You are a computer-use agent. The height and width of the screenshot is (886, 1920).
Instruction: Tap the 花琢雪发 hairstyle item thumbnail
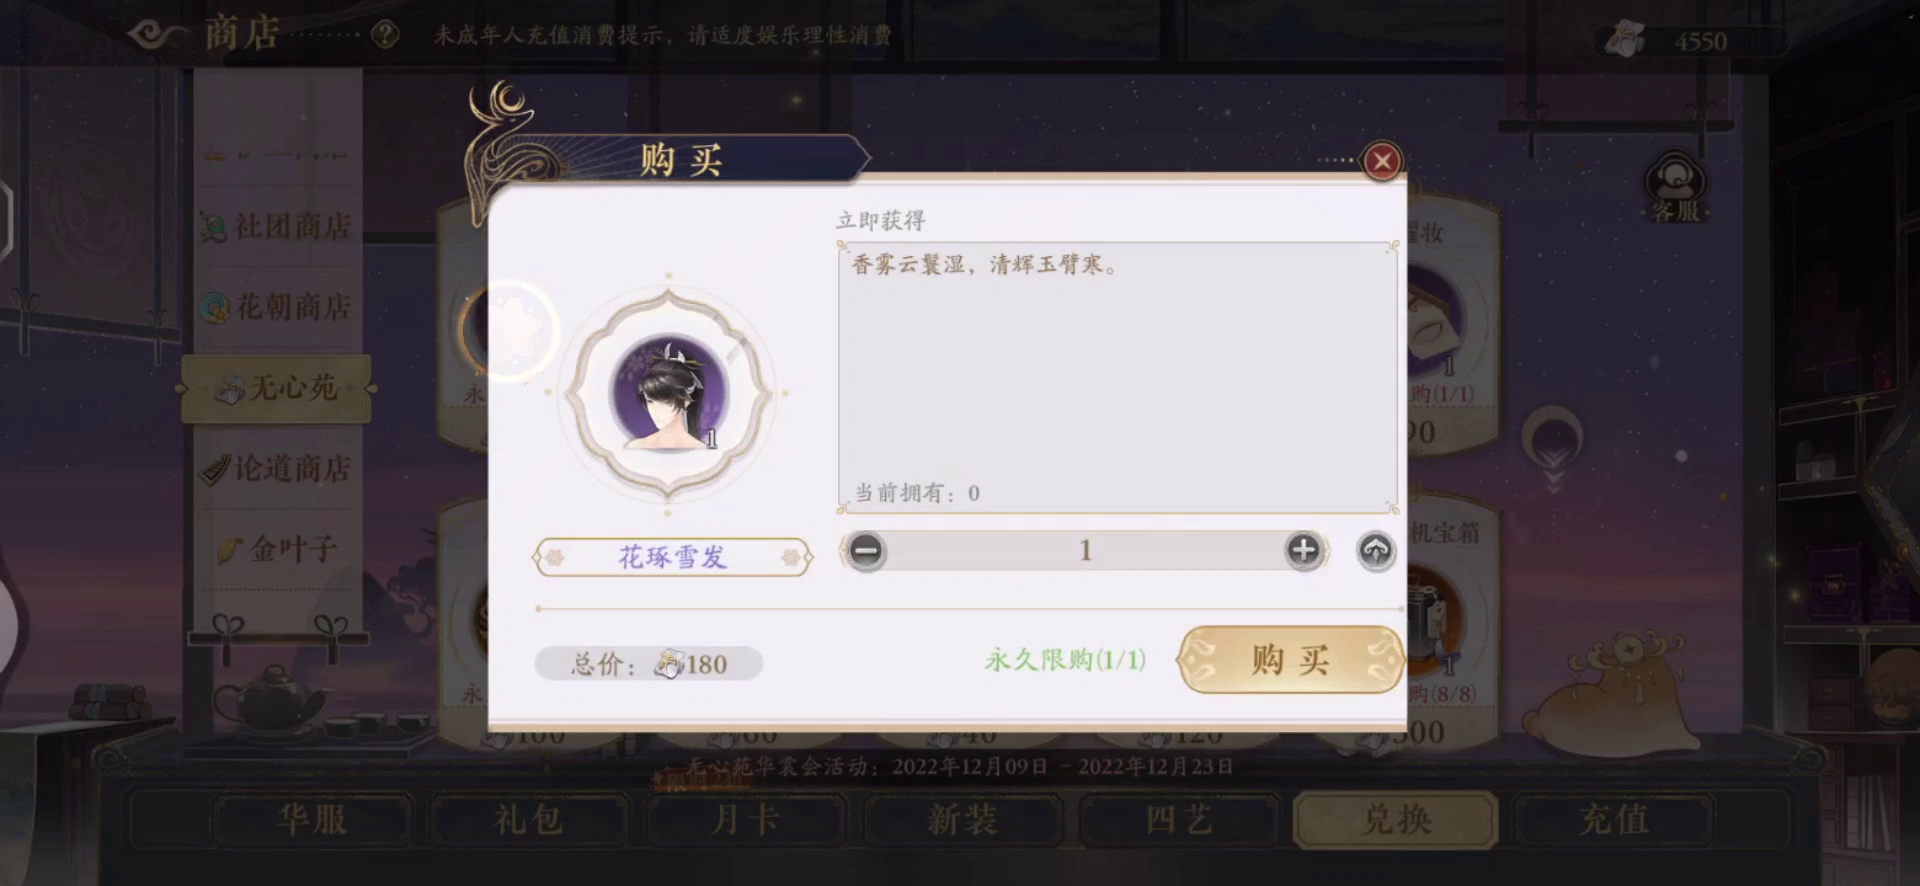pos(670,394)
